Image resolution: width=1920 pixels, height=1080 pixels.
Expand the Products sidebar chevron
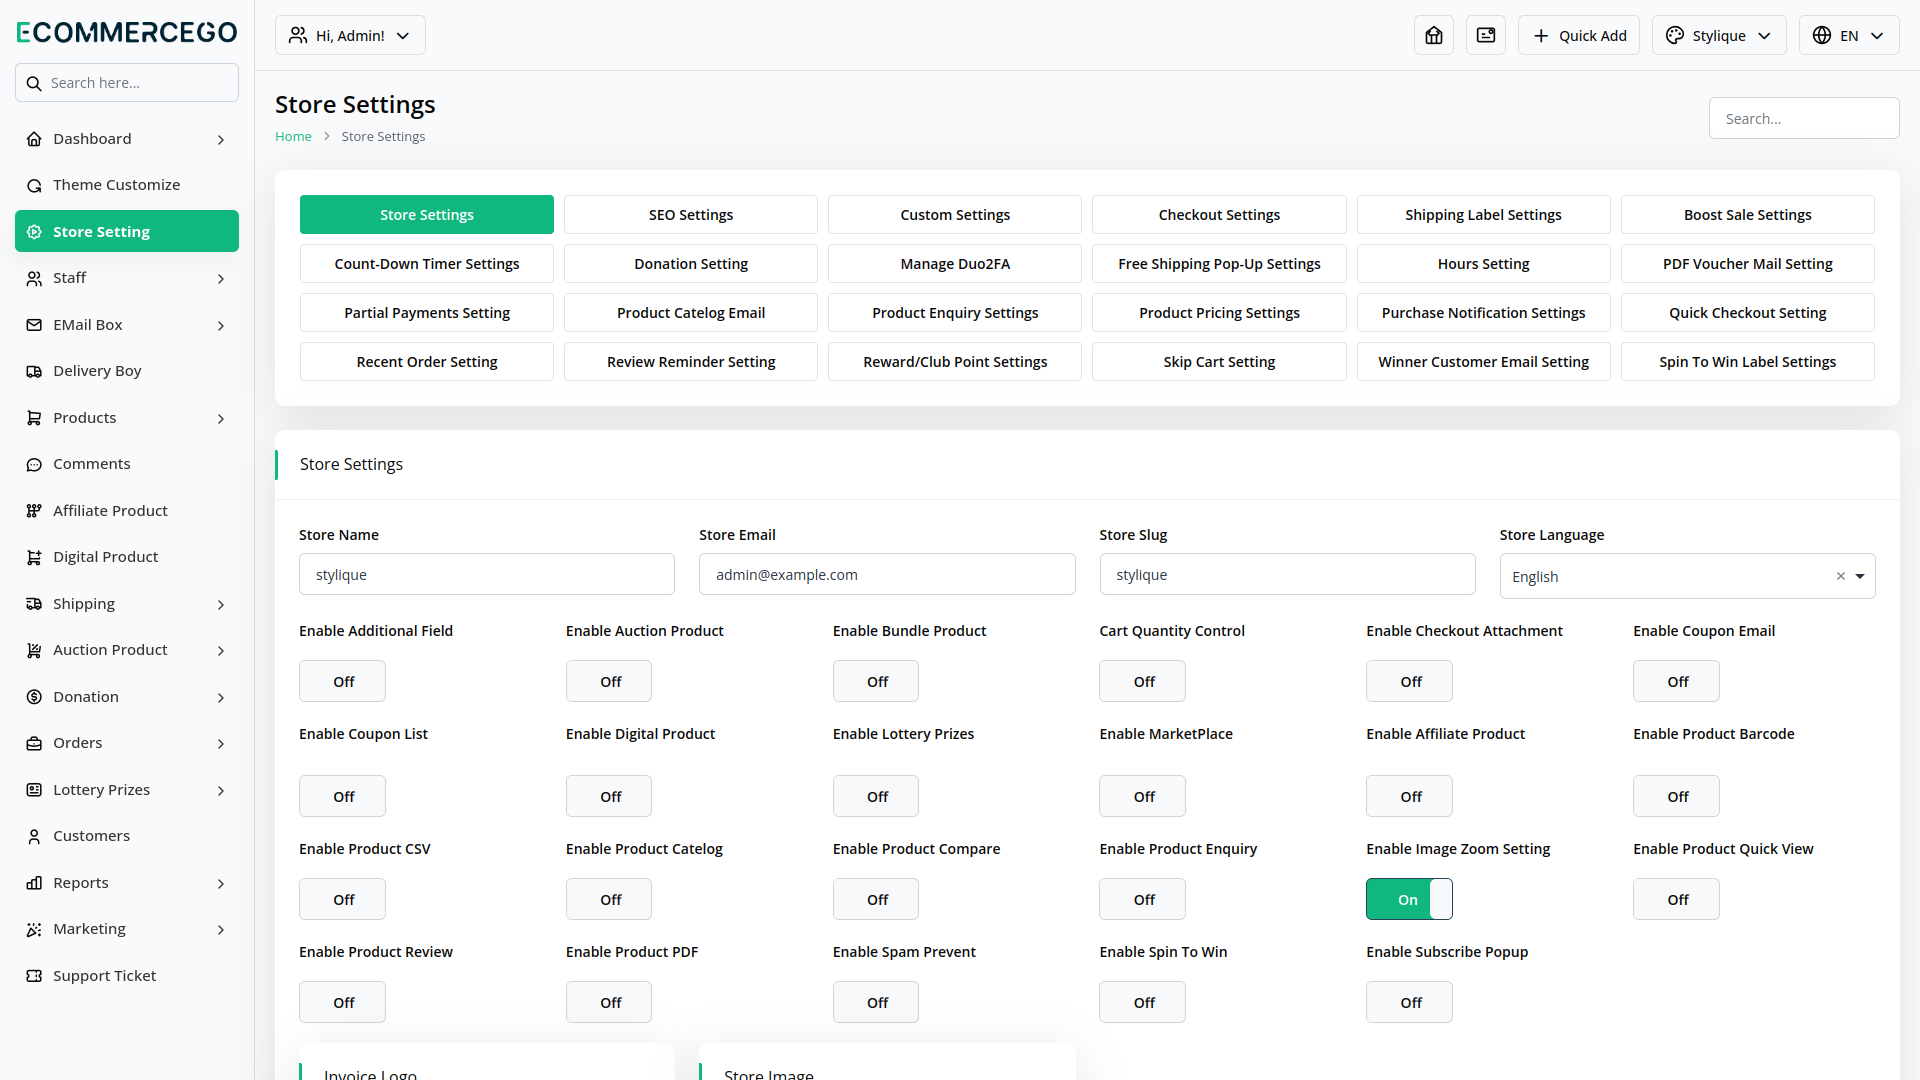pyautogui.click(x=221, y=418)
